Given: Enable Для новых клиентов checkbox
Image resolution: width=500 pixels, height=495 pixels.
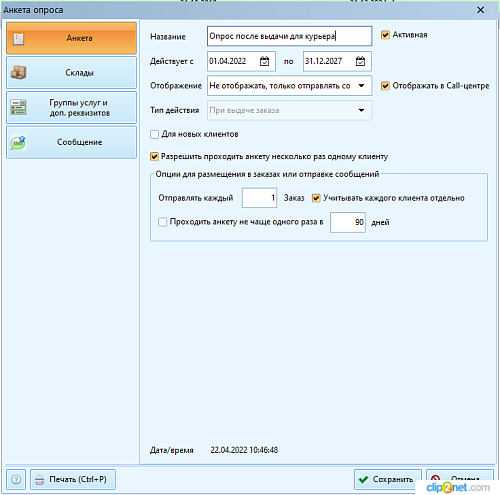Looking at the screenshot, I should pyautogui.click(x=154, y=134).
